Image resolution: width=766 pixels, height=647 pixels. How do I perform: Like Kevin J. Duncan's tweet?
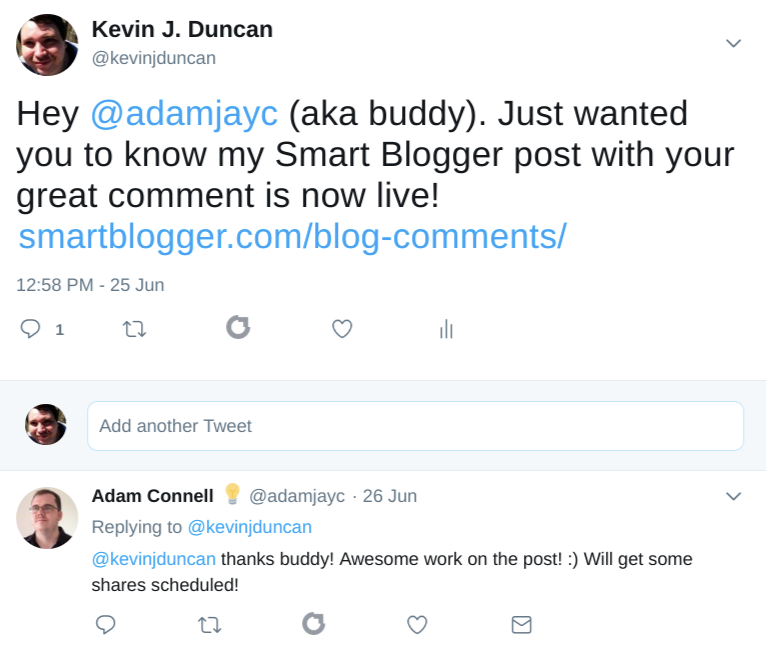coord(342,328)
